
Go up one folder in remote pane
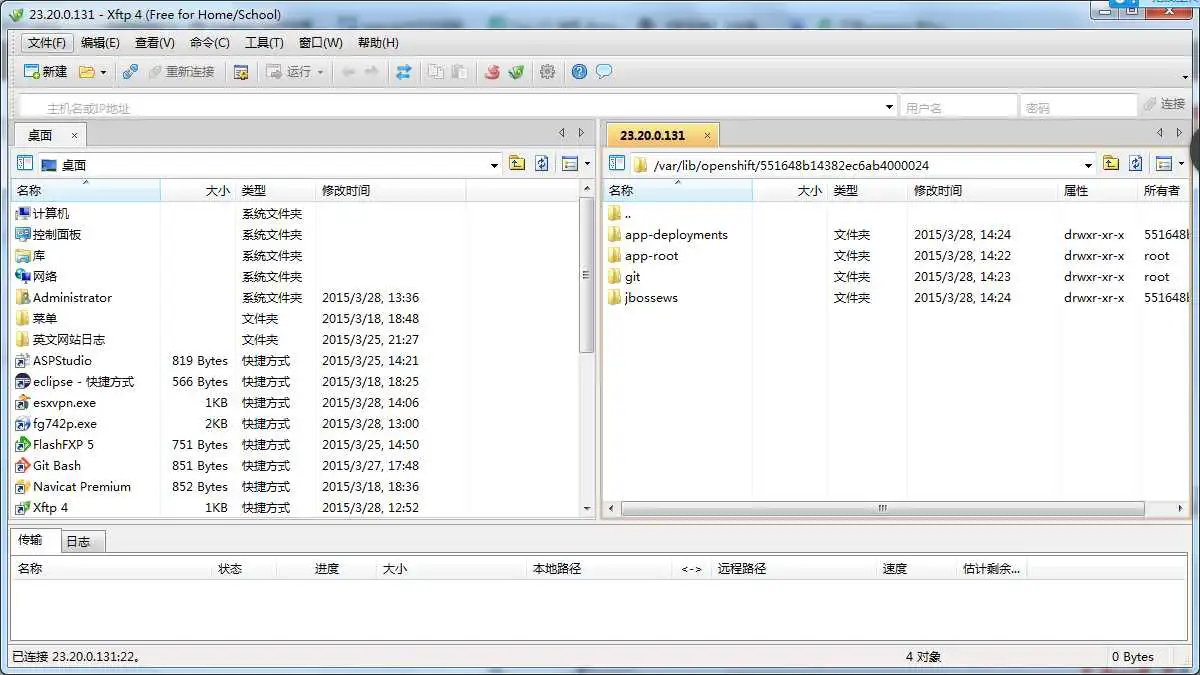(x=1111, y=164)
